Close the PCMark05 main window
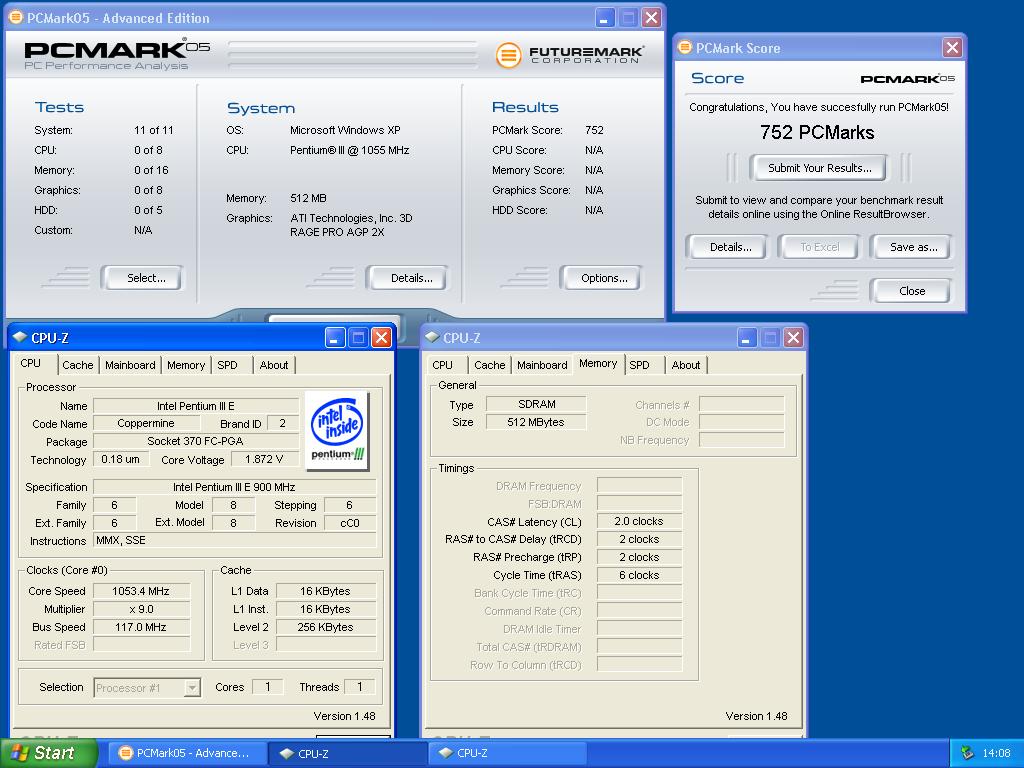 tap(651, 17)
